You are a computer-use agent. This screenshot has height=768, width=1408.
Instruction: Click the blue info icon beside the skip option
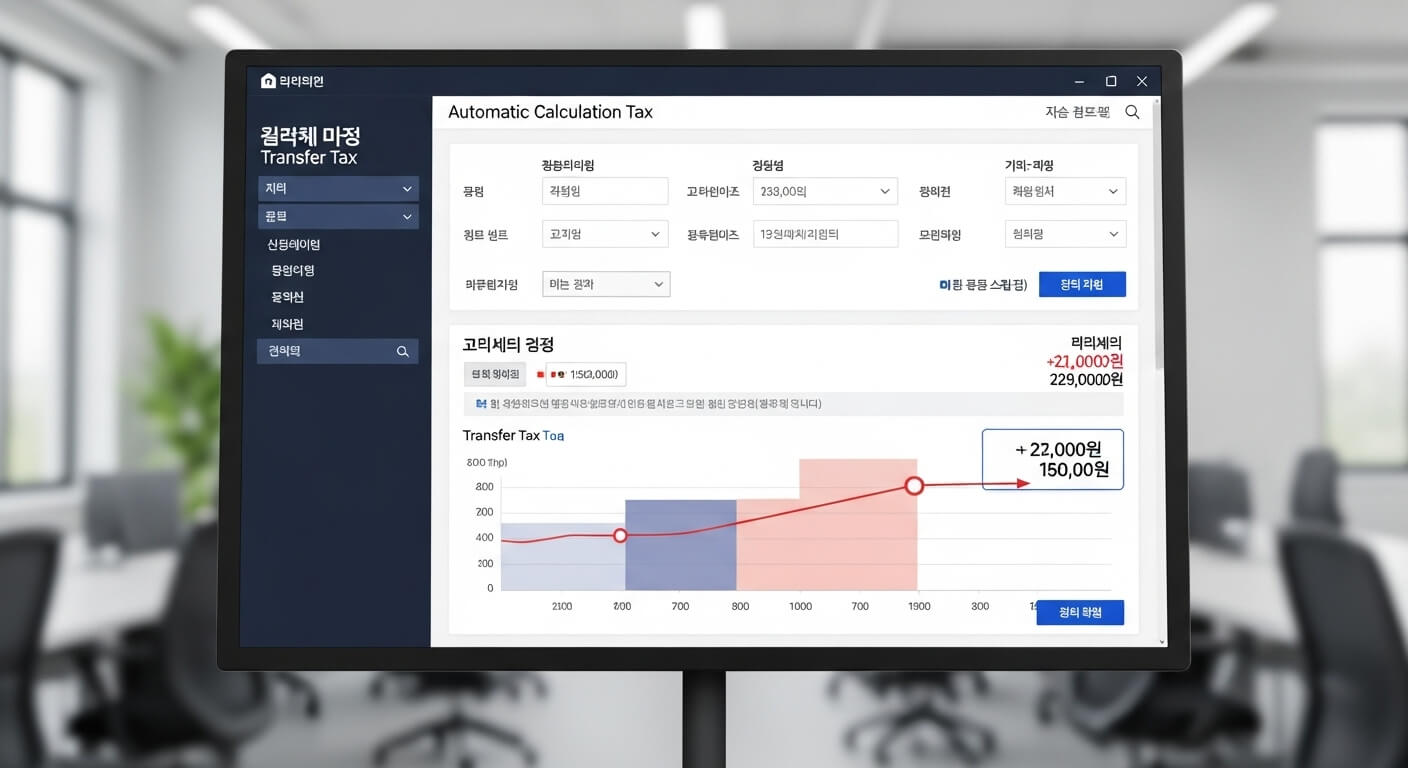tap(941, 284)
